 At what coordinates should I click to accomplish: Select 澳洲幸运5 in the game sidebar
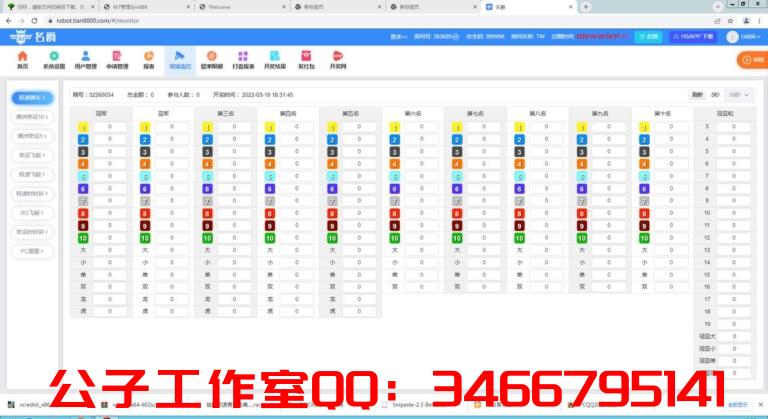(x=32, y=136)
